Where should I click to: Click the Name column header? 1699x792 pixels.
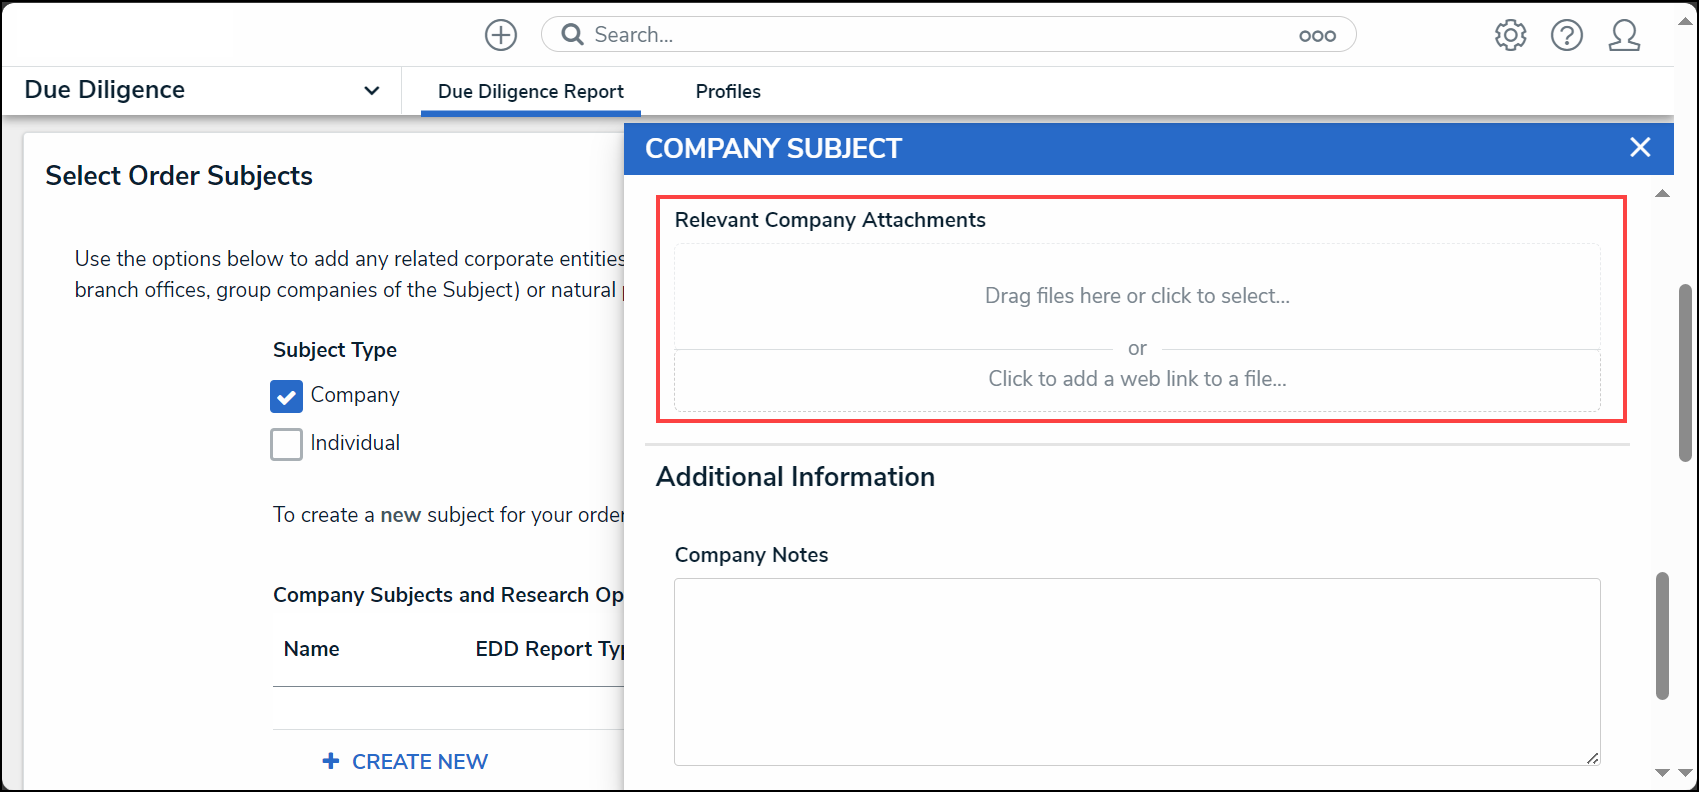(x=311, y=649)
